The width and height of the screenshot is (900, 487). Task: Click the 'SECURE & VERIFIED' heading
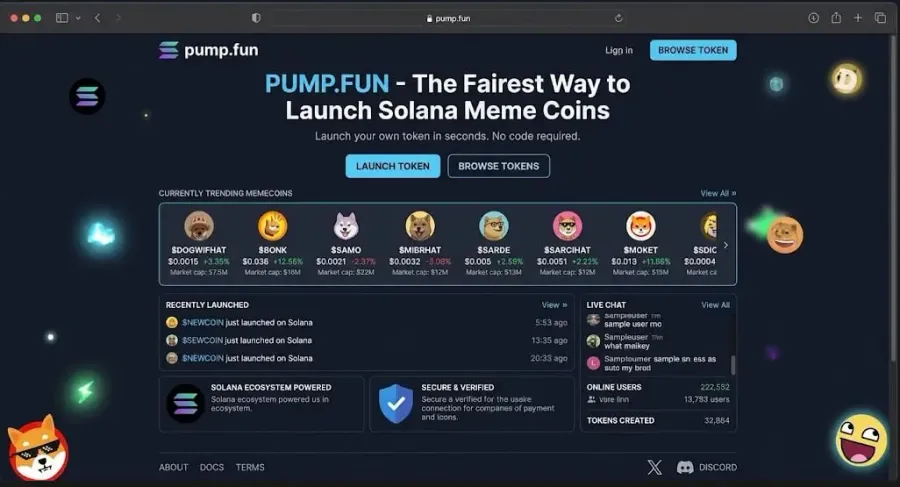coord(457,388)
